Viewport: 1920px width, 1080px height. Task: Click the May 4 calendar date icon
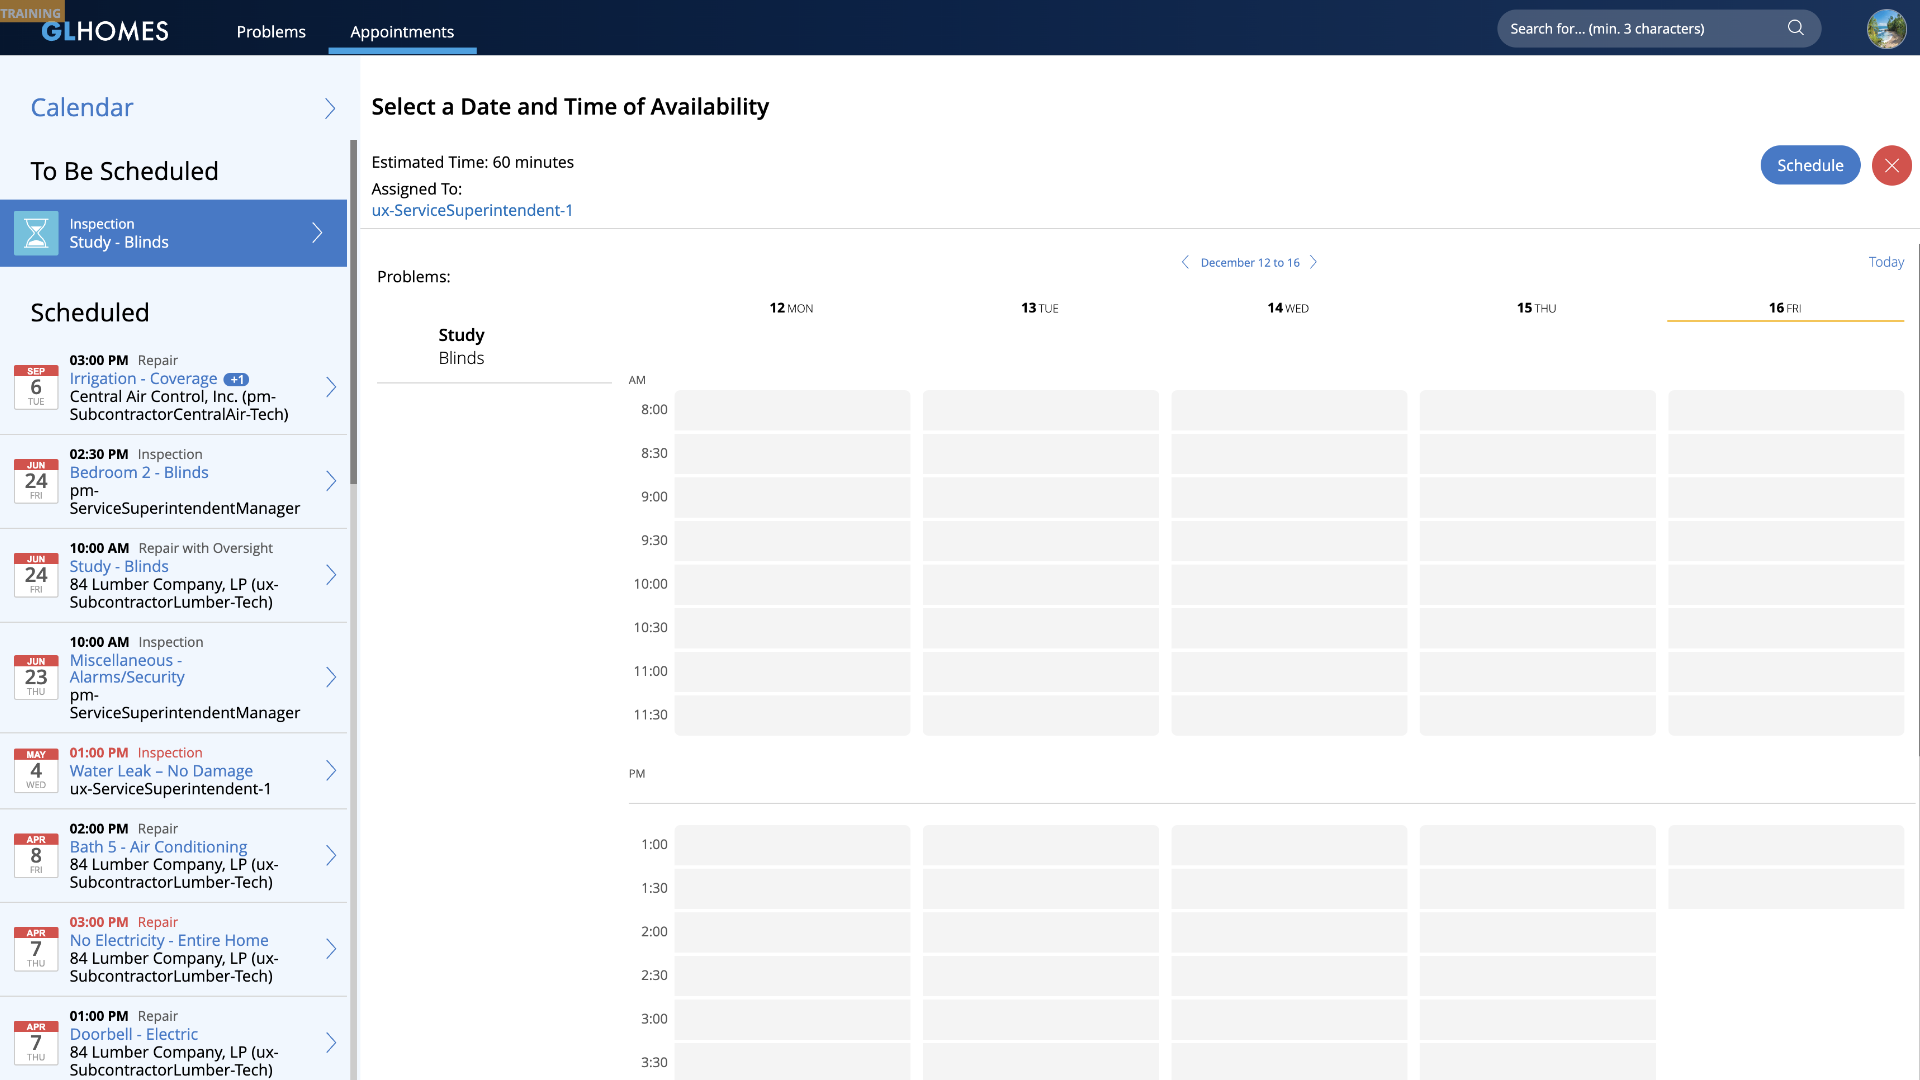pos(36,771)
